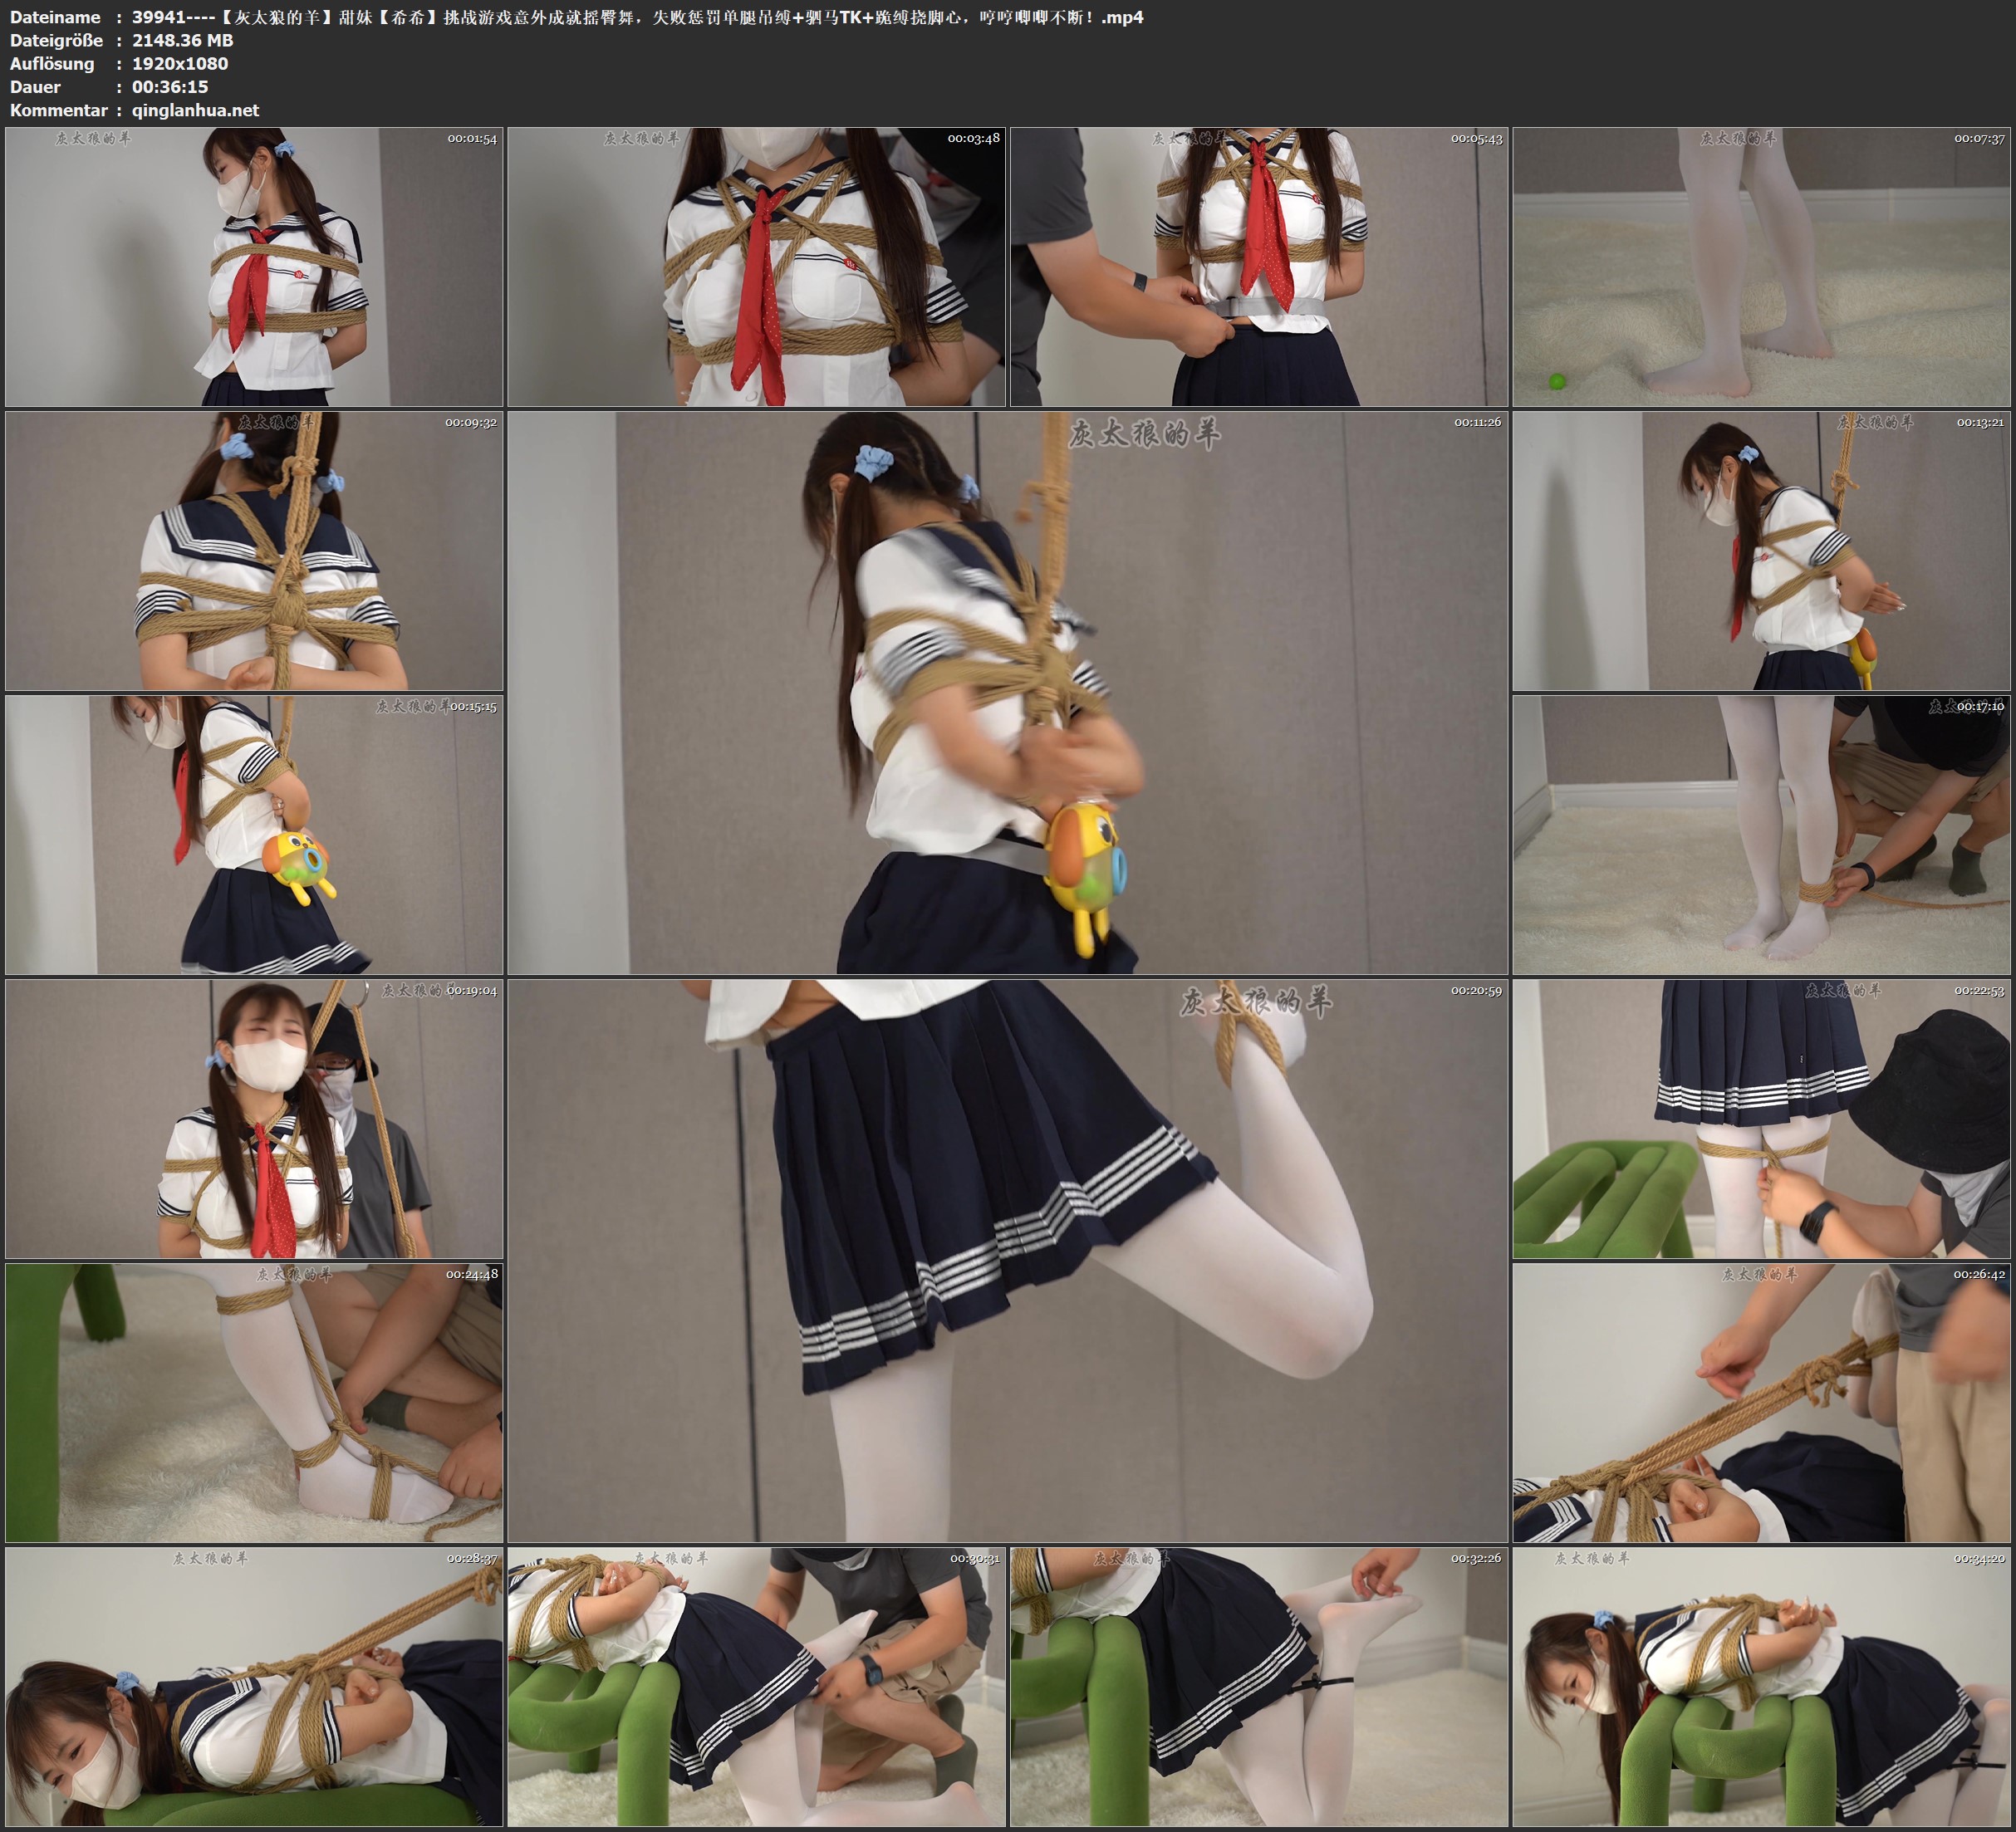Select the thumbnail at 00:26:42
The image size is (2016, 1832).
1761,1403
